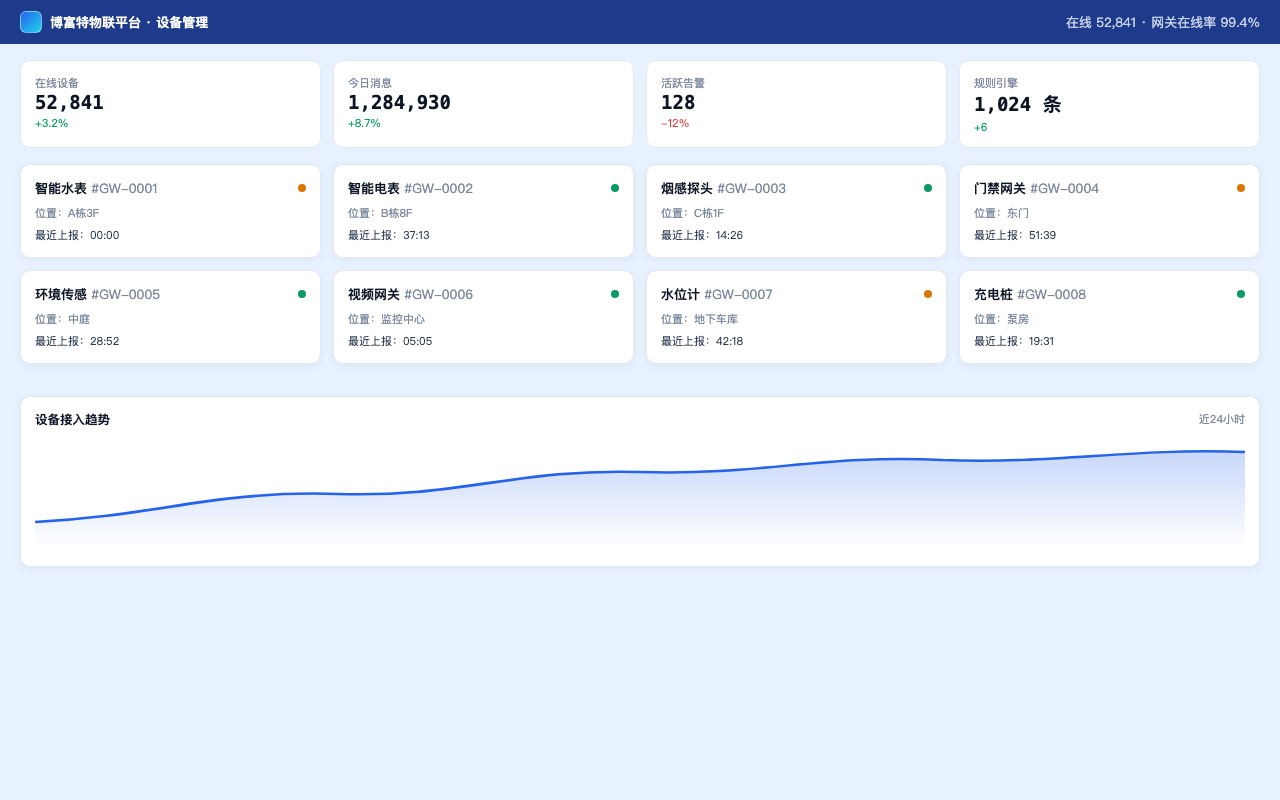Click 博富特物联平台 · 设备管理 header title
Screen dimensions: 1280x800
(129, 22)
